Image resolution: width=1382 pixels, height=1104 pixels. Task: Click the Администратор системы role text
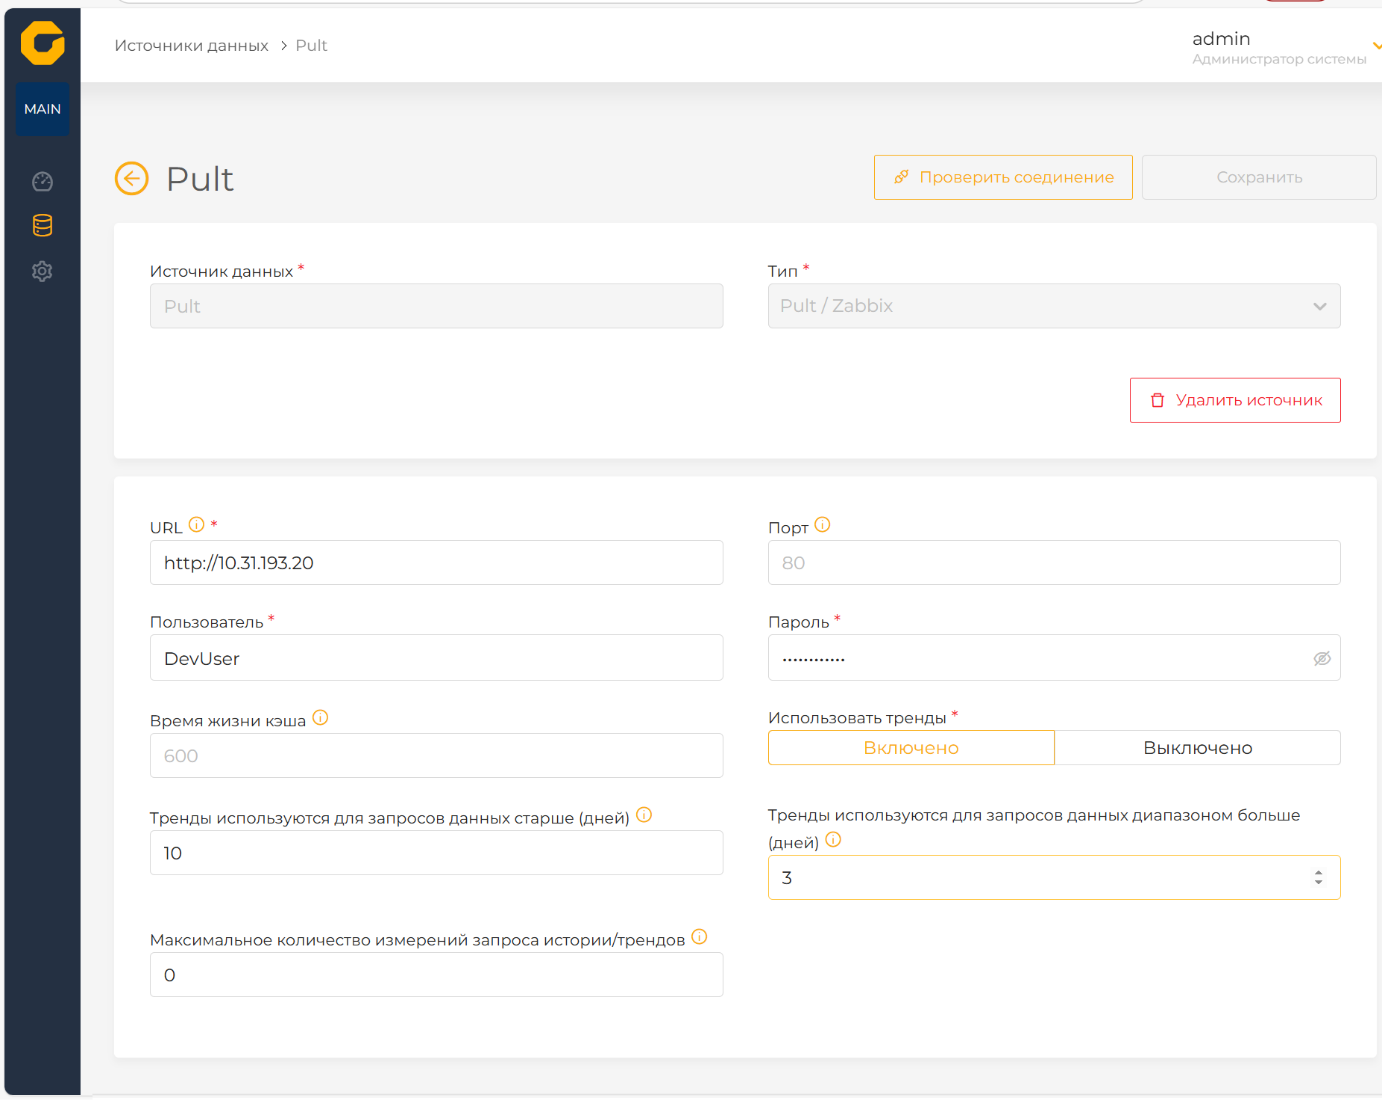(1279, 59)
